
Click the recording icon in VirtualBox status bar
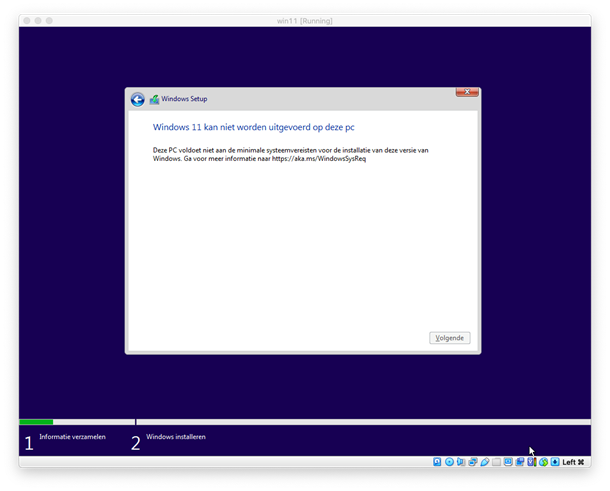point(520,462)
